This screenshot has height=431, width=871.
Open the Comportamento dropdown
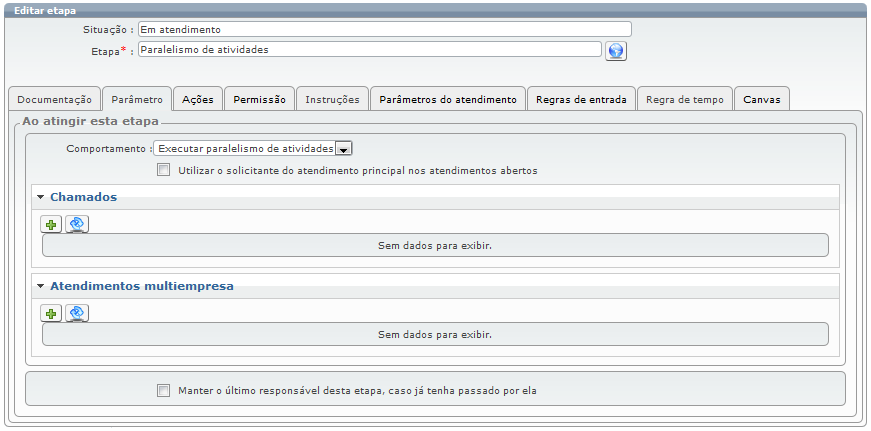coord(343,149)
